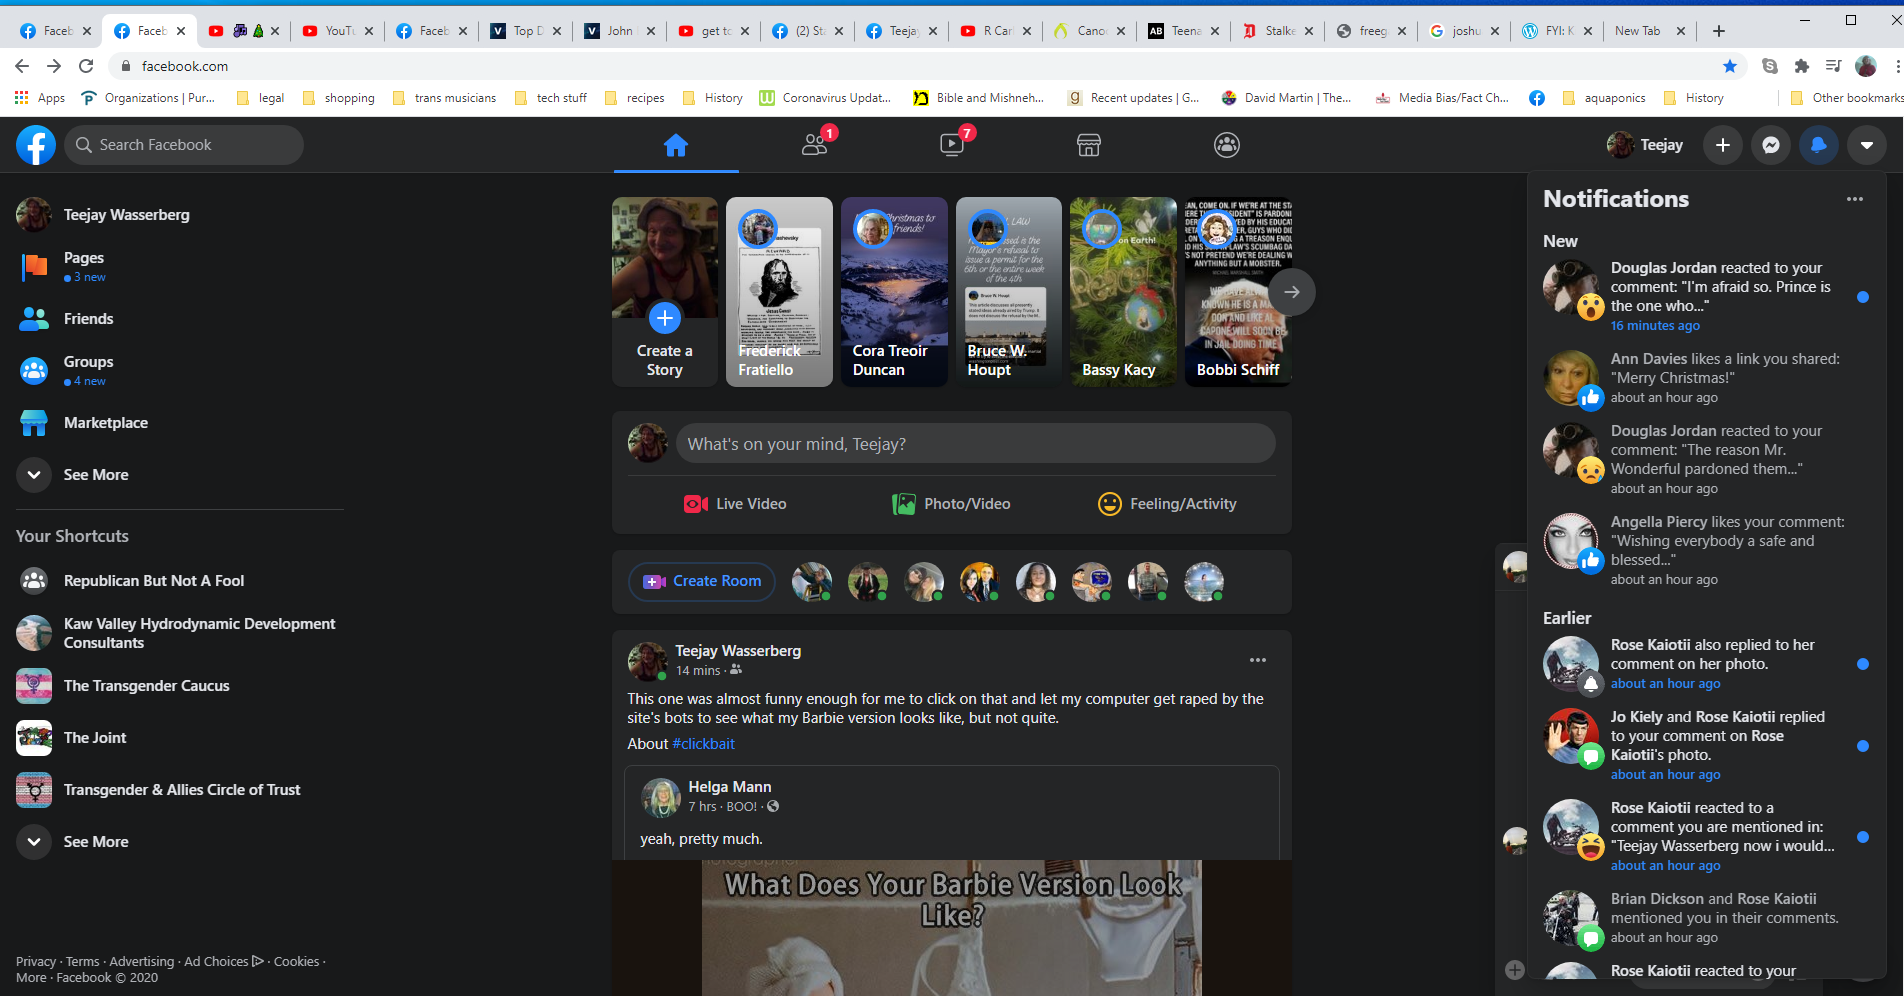Open The Joint shortcut

coord(180,738)
